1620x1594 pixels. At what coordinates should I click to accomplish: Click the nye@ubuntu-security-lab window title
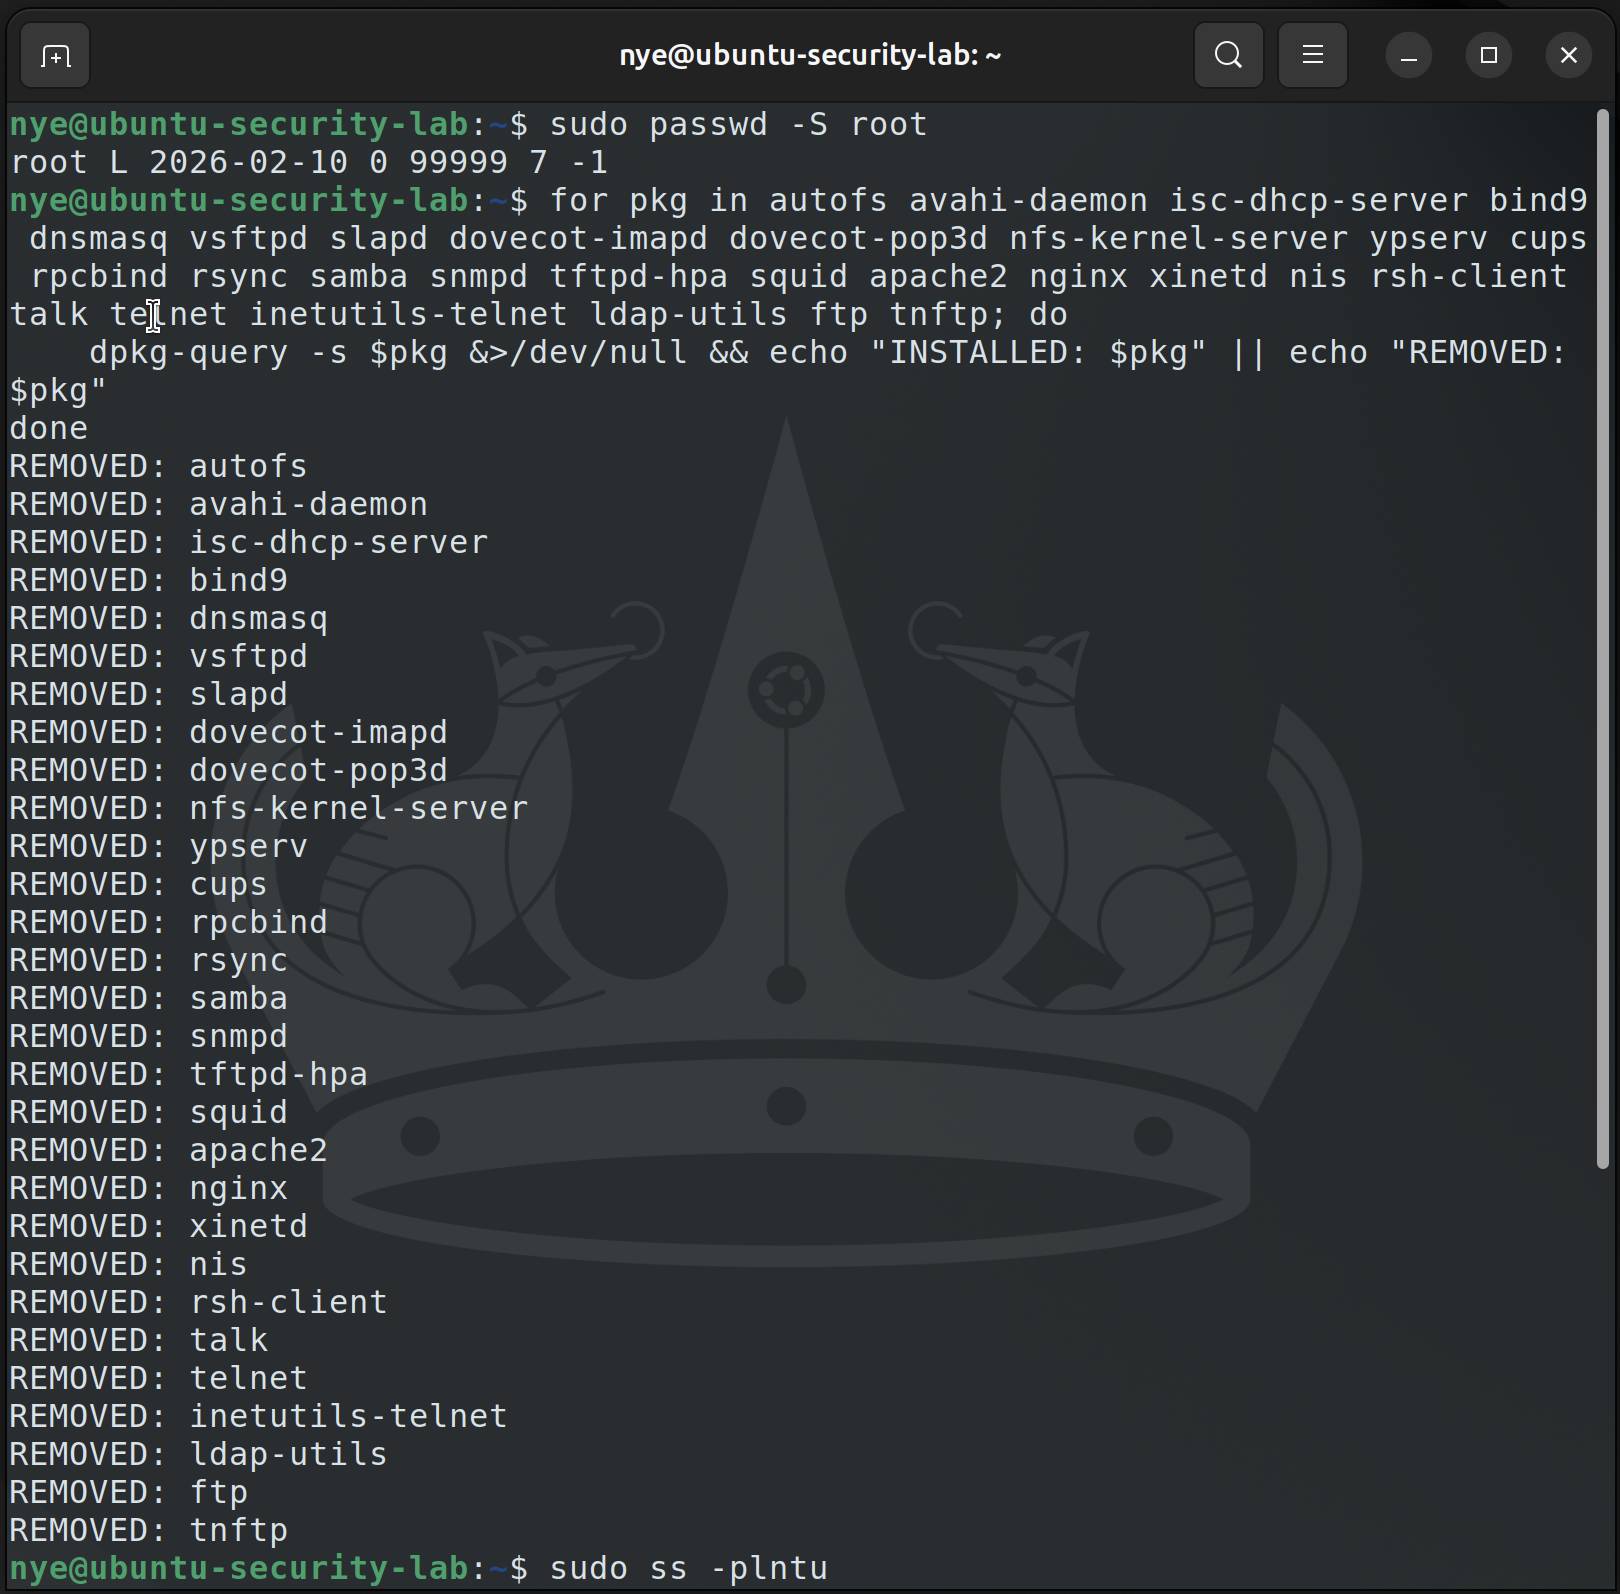coord(809,55)
